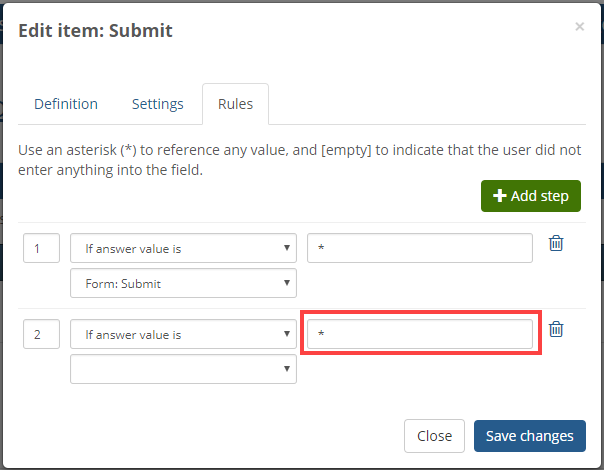Dismiss the dialog with the X icon
Viewport: 604px width, 470px height.
579,27
